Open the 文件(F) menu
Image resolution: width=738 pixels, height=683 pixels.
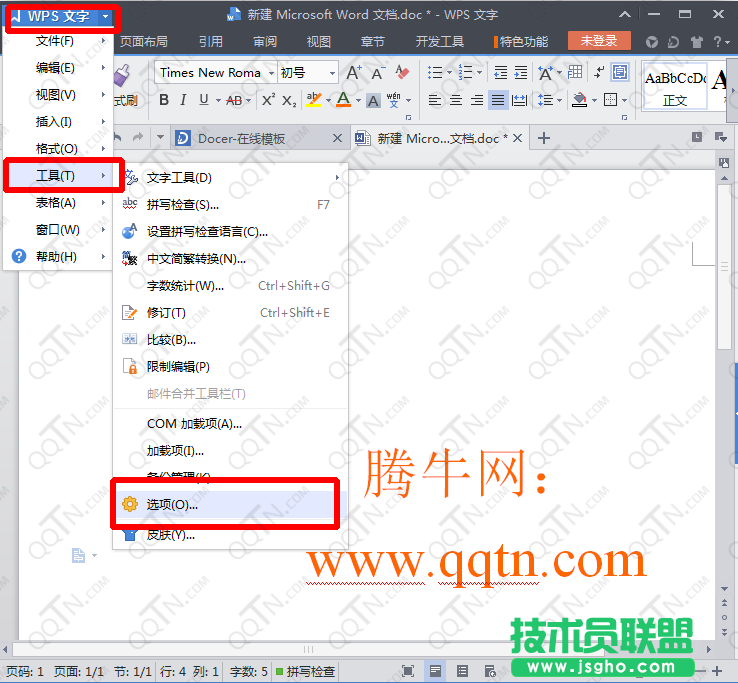[x=58, y=41]
